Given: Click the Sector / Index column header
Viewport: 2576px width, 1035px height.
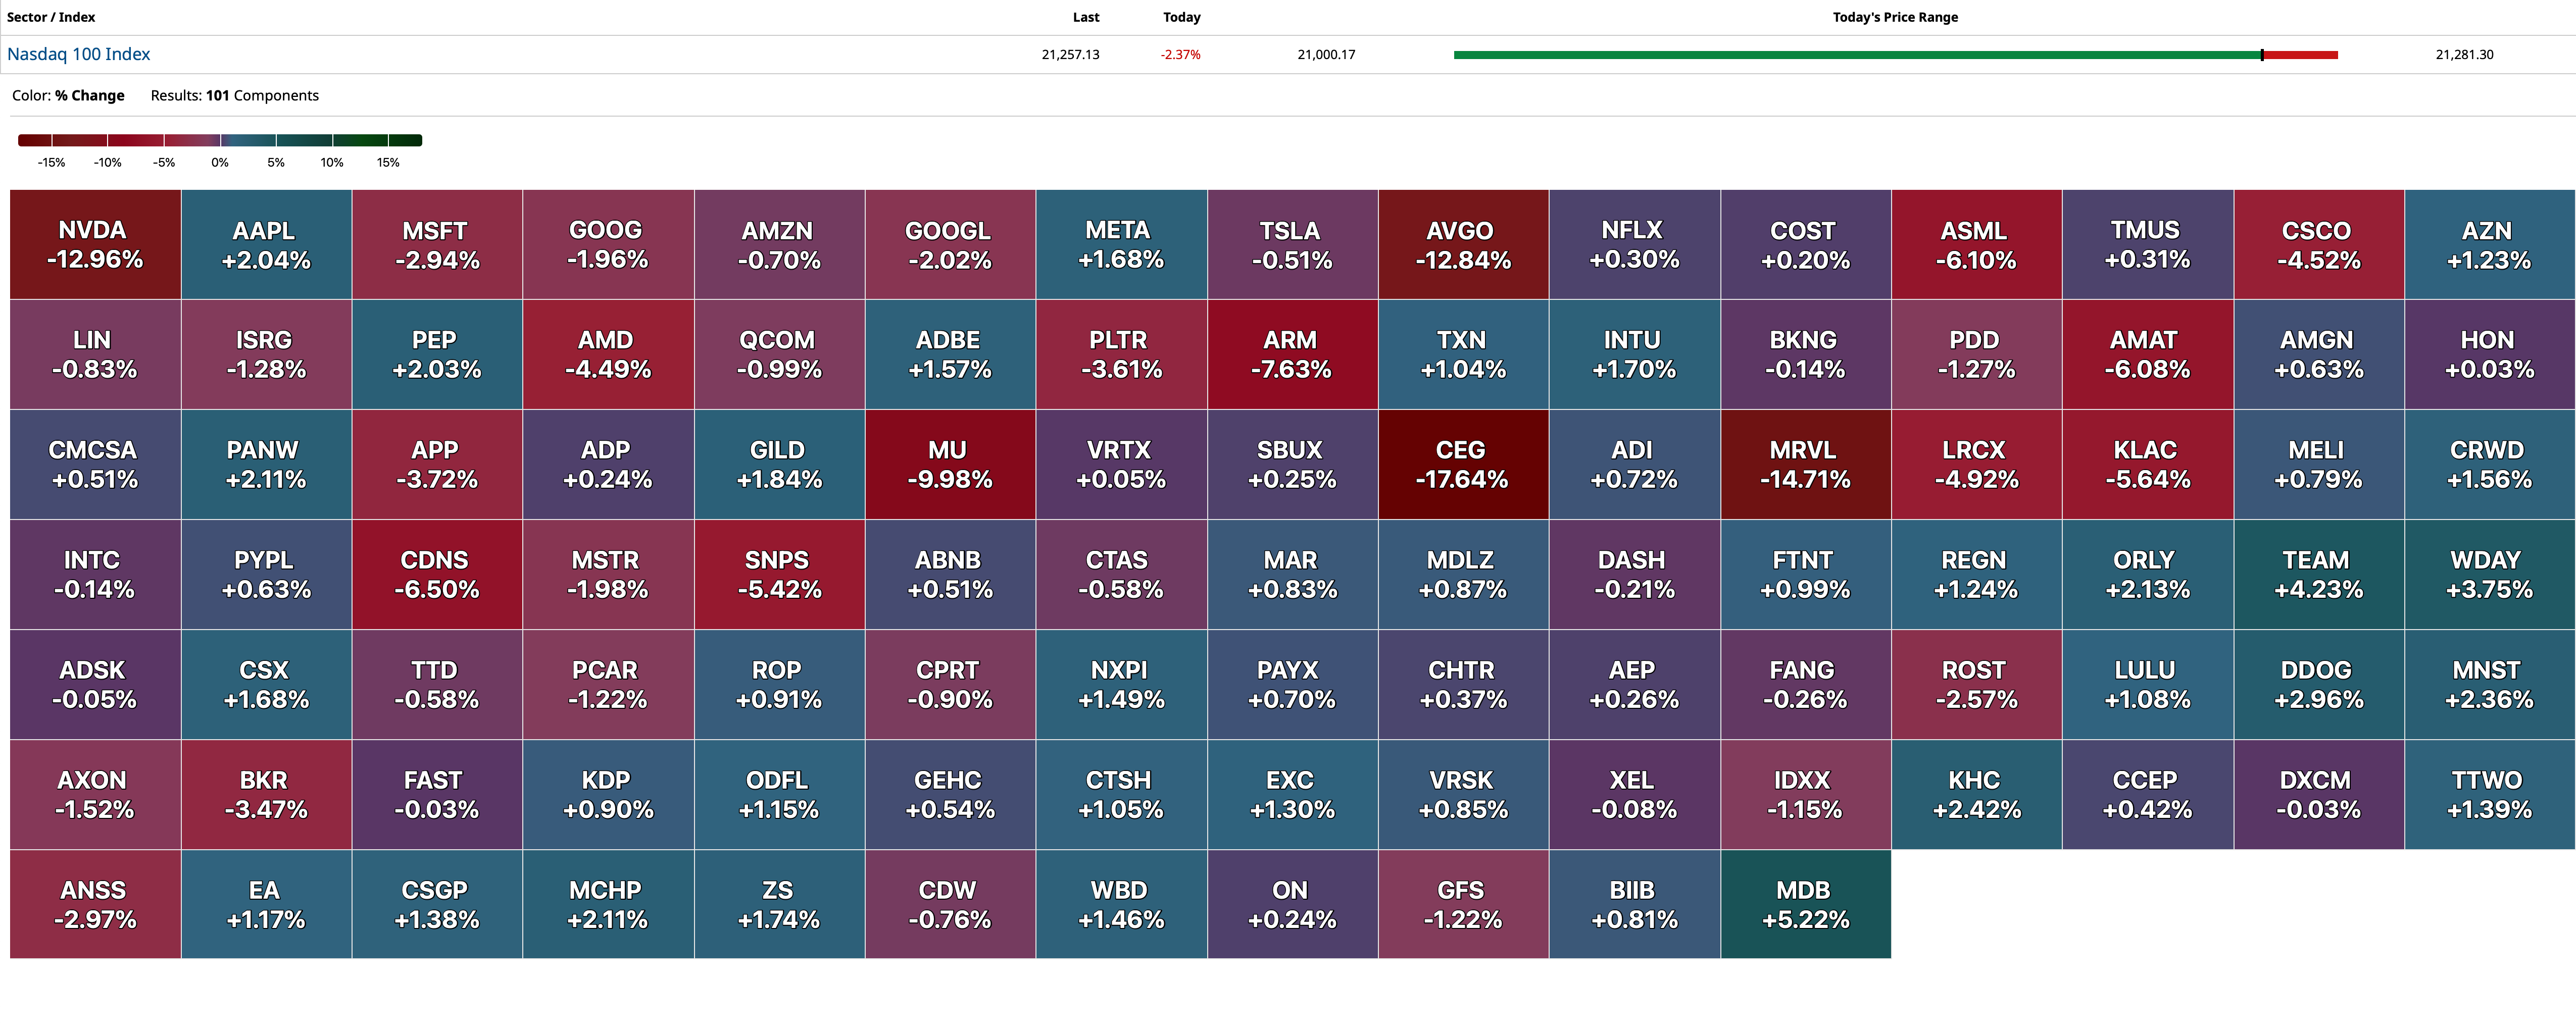Looking at the screenshot, I should (51, 17).
